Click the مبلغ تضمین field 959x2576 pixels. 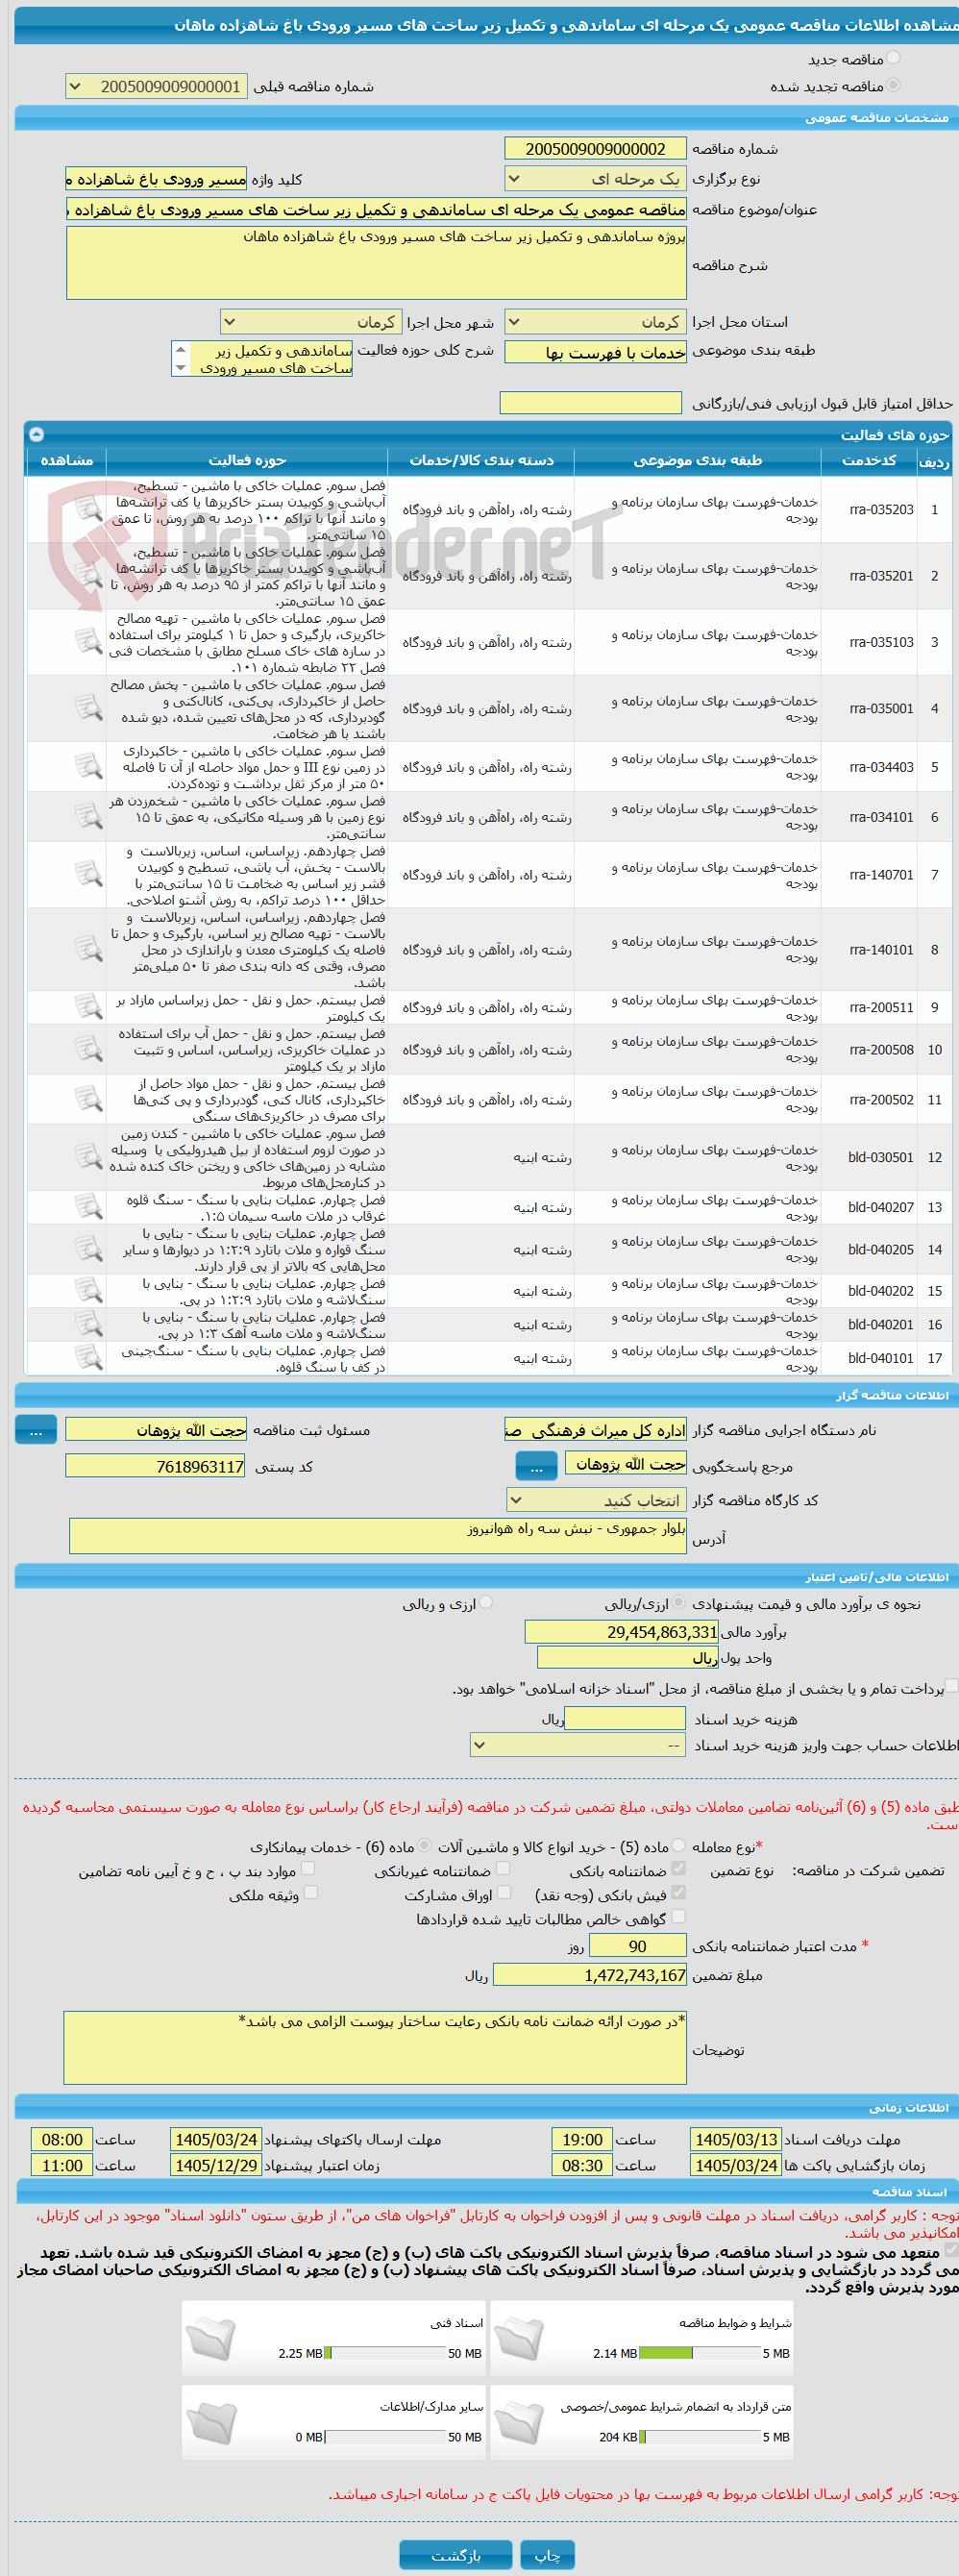coord(590,1975)
